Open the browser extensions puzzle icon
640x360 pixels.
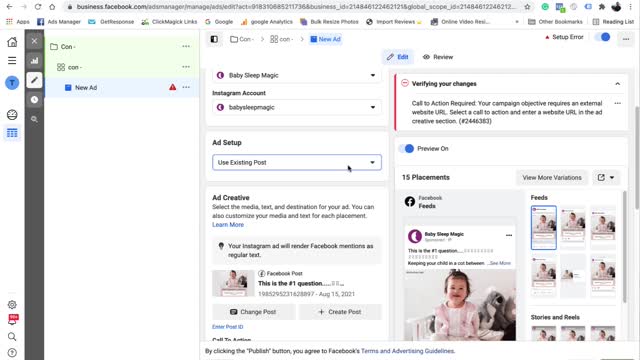pos(602,7)
